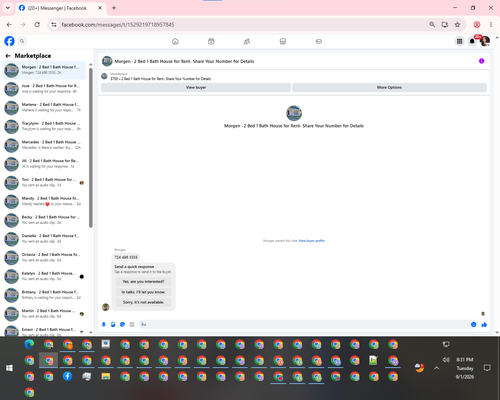500x400 pixels.
Task: Open Katelyn's conversation in the list
Action: click(x=44, y=276)
